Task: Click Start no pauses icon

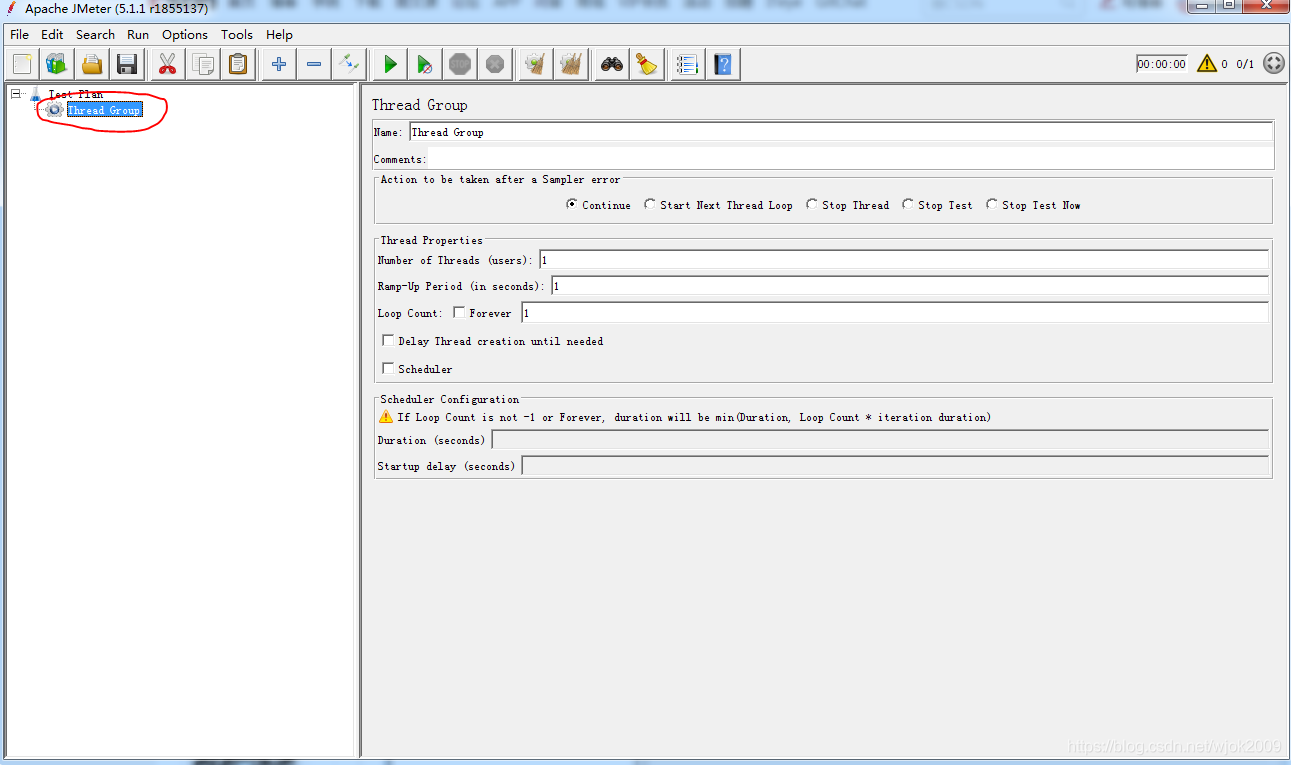Action: [425, 65]
